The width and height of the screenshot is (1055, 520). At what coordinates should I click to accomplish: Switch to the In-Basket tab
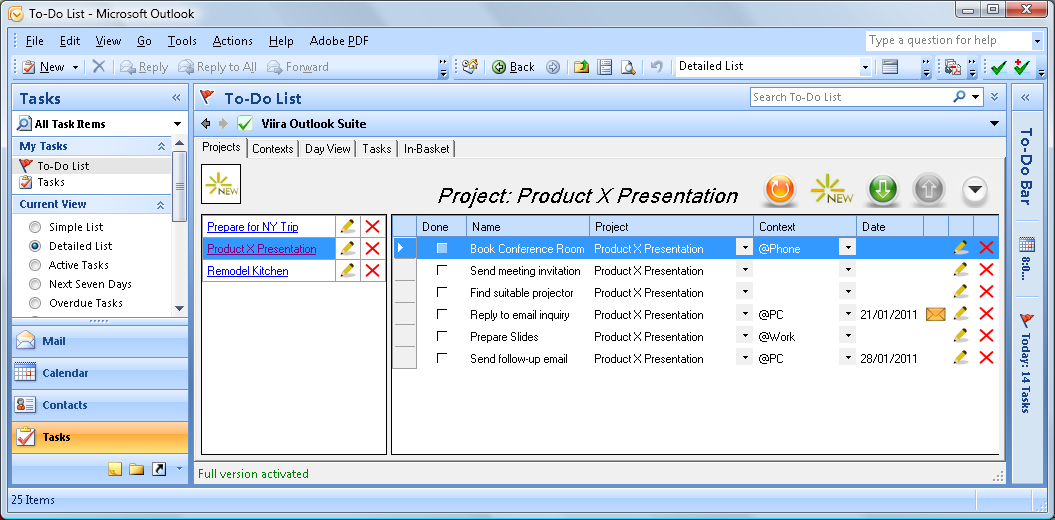[427, 149]
